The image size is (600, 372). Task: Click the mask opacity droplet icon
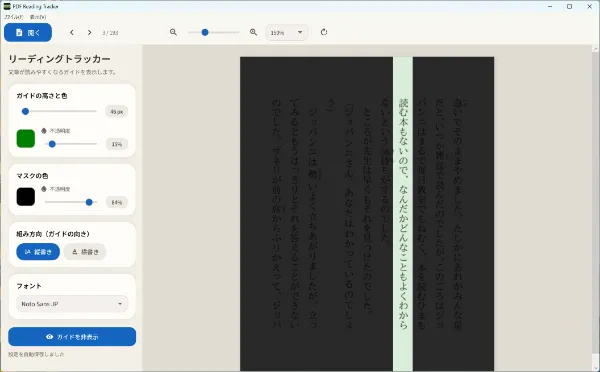pos(44,189)
